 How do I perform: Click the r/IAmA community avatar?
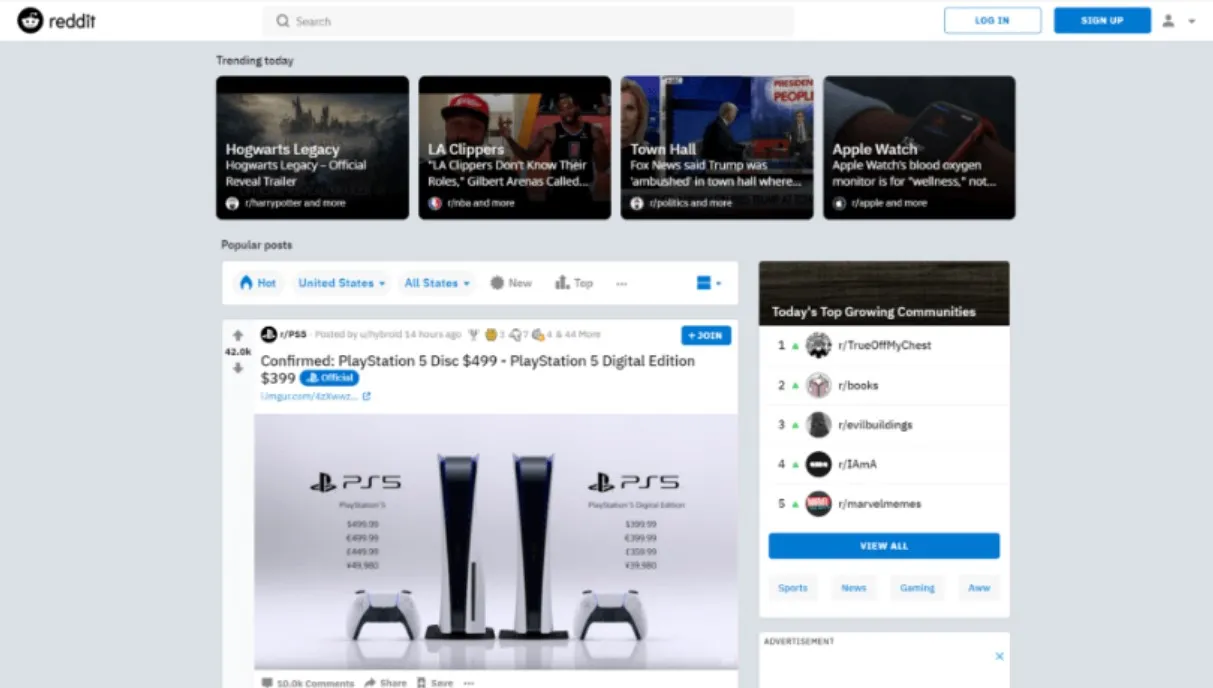coord(819,464)
